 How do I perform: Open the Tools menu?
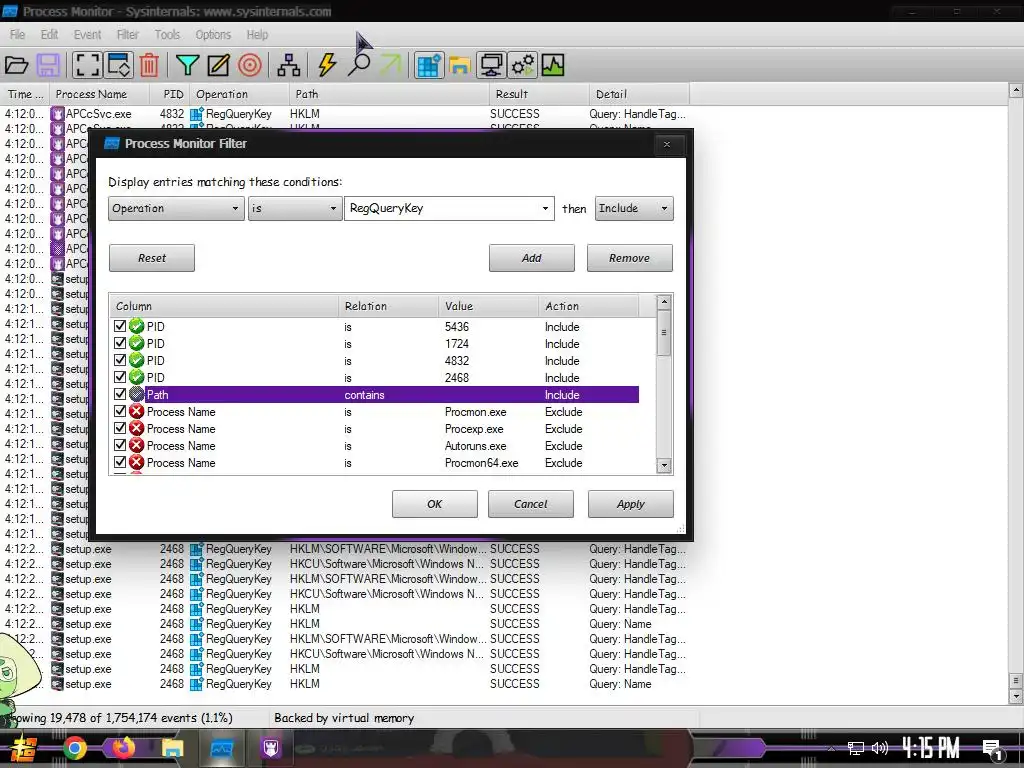(167, 35)
